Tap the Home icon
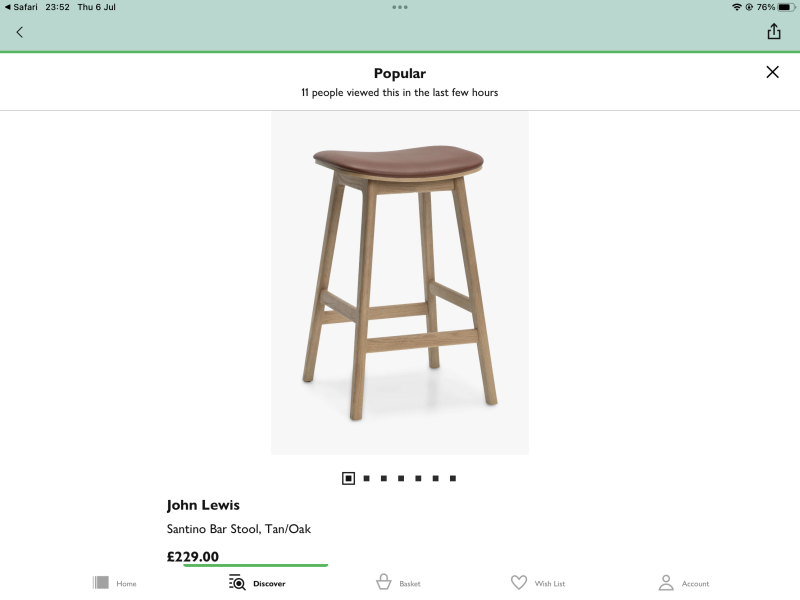The height and width of the screenshot is (600, 800). tap(101, 582)
